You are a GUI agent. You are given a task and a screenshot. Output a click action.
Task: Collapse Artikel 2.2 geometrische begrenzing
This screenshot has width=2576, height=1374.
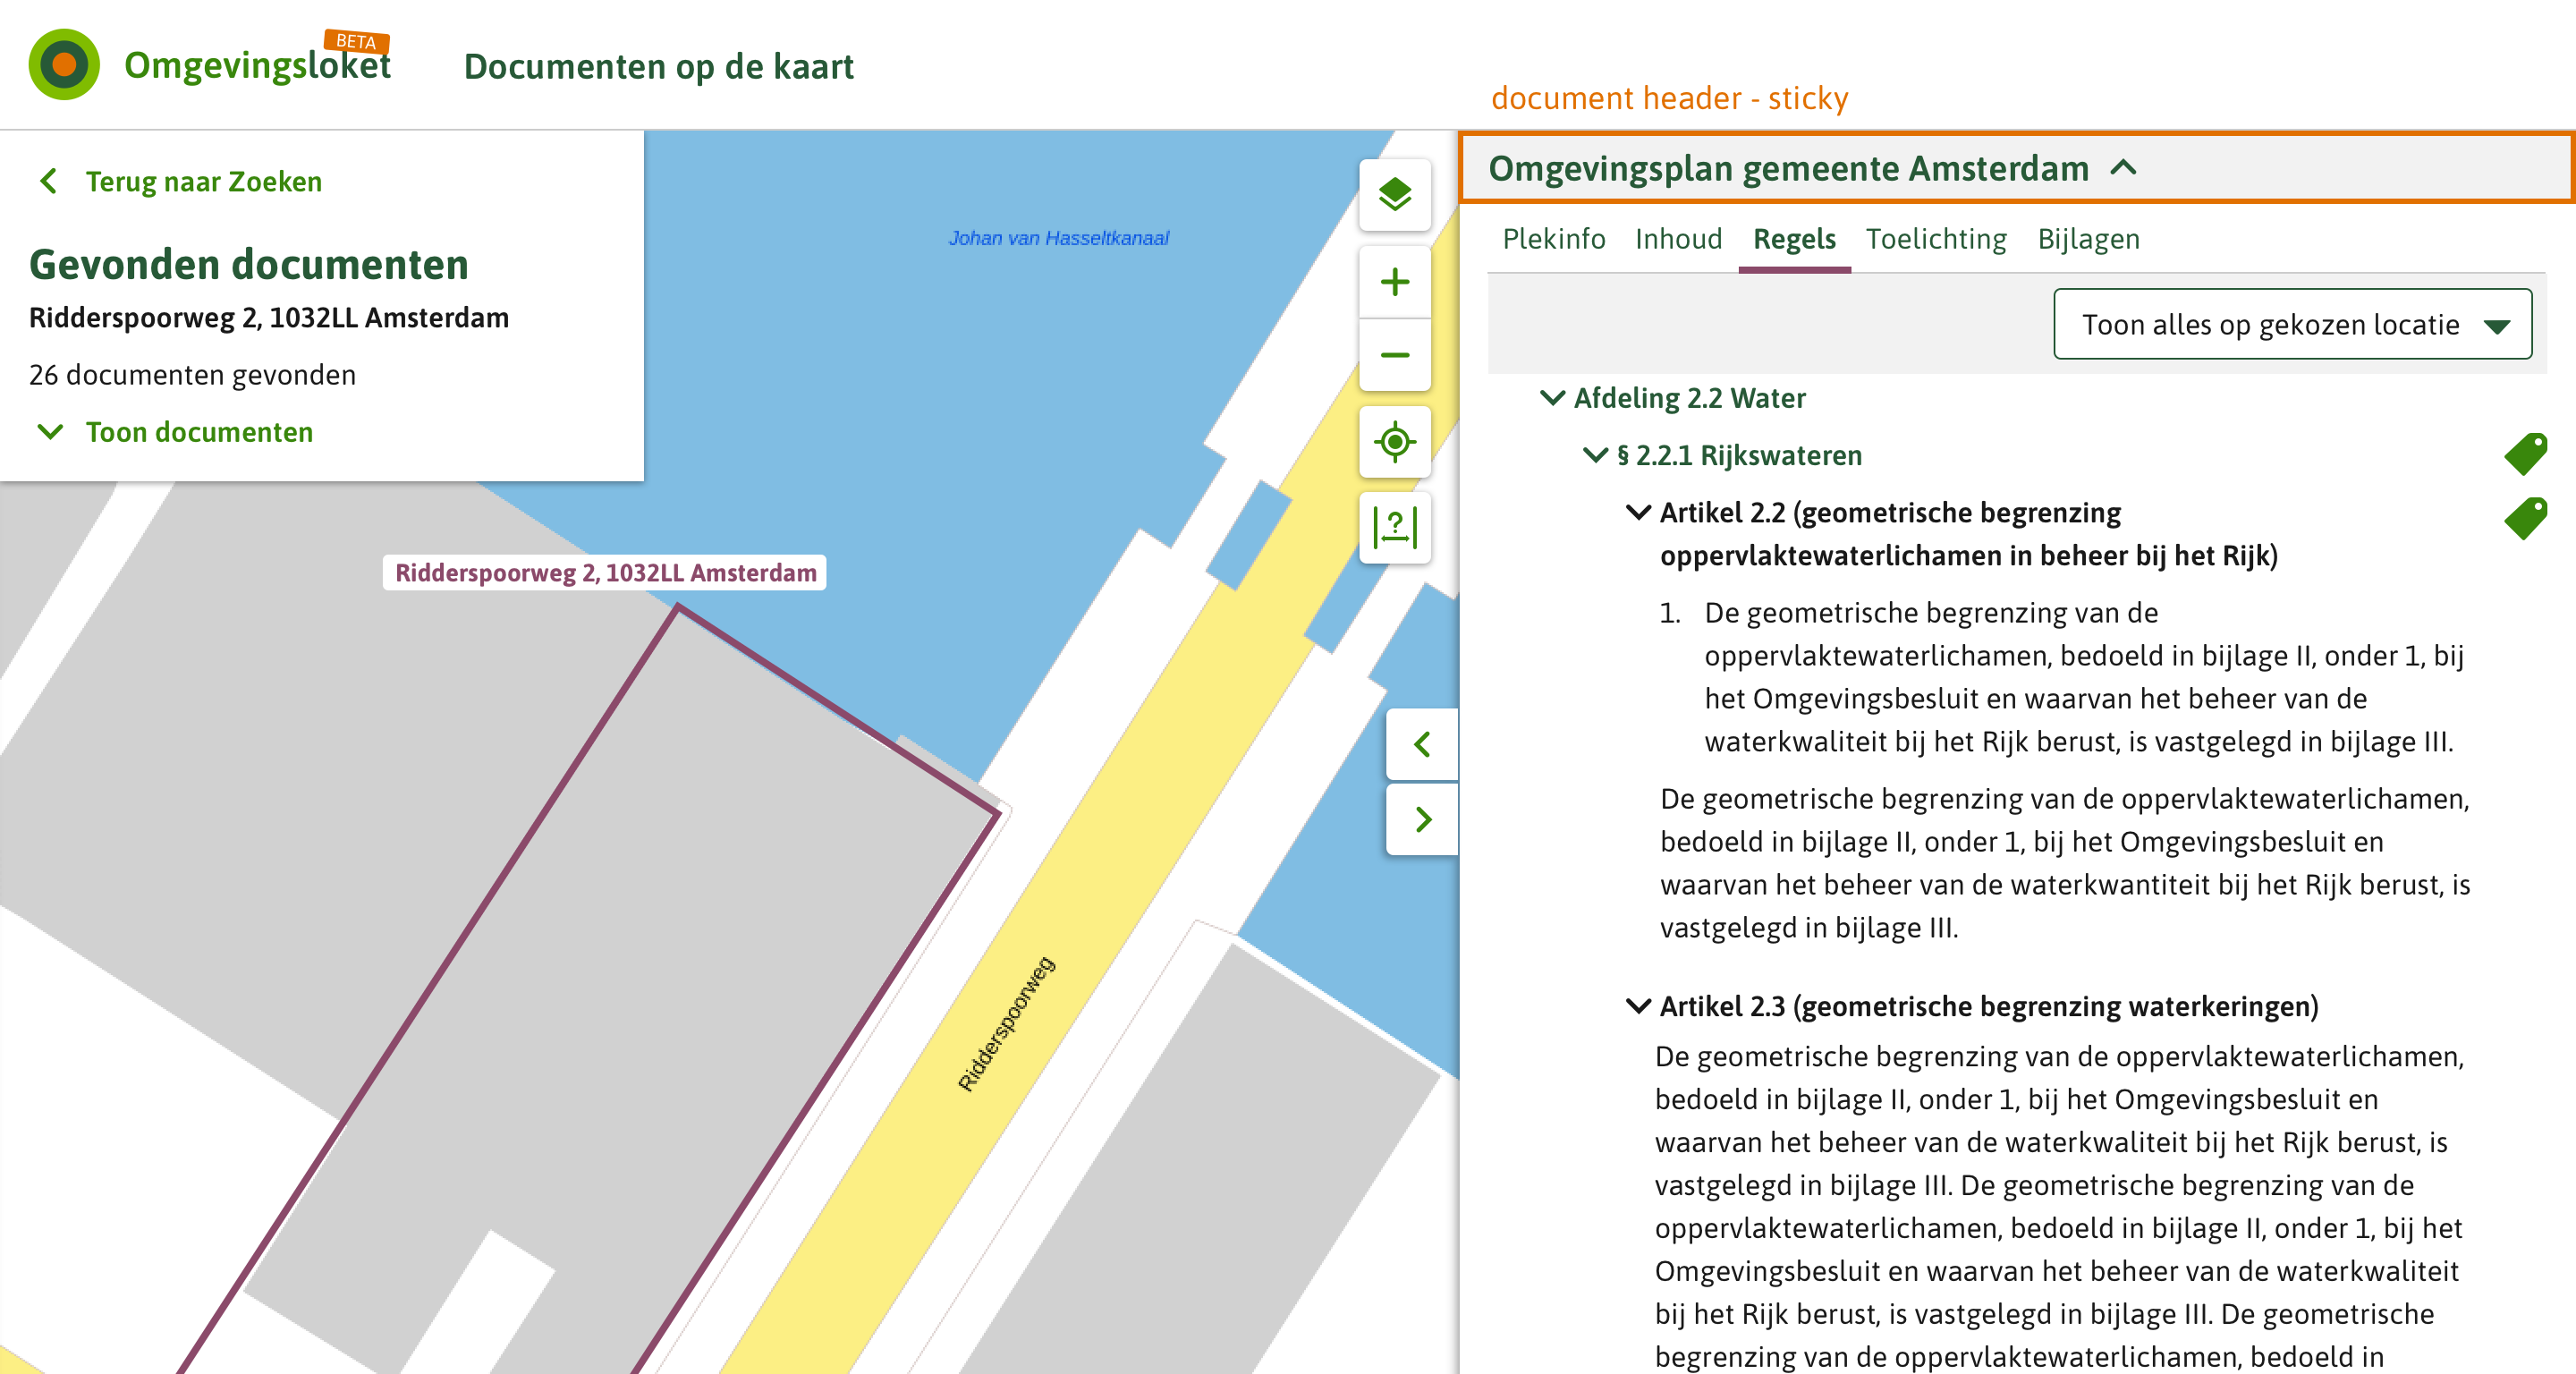pyautogui.click(x=1638, y=512)
